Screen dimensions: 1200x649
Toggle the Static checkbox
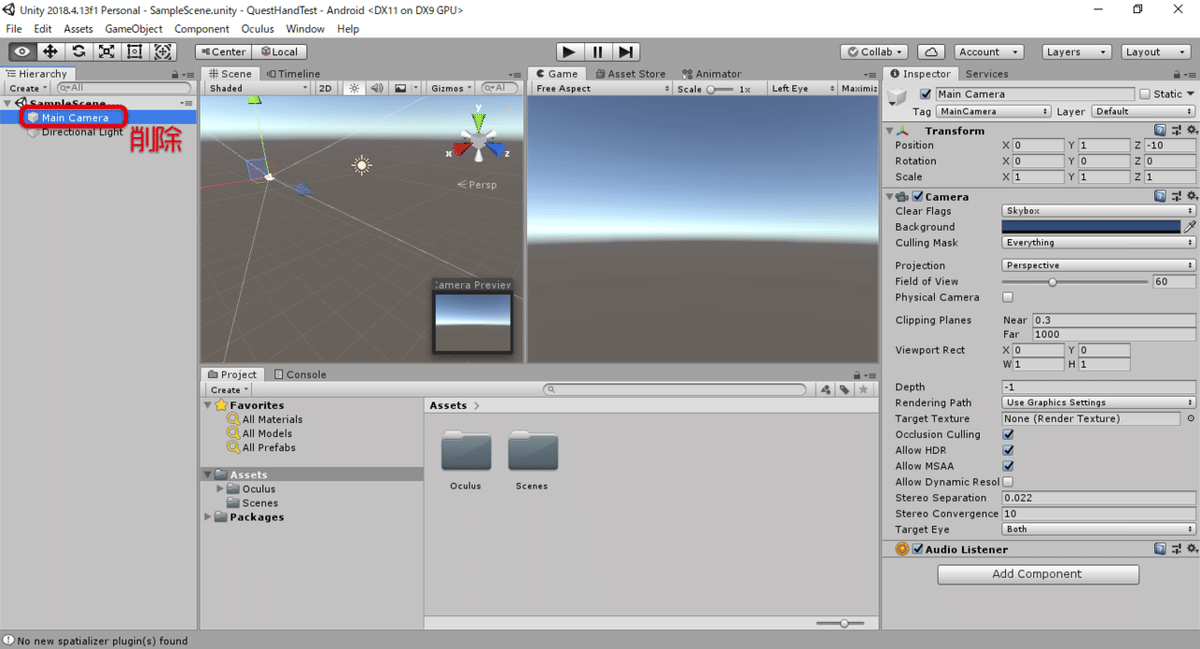(1145, 94)
